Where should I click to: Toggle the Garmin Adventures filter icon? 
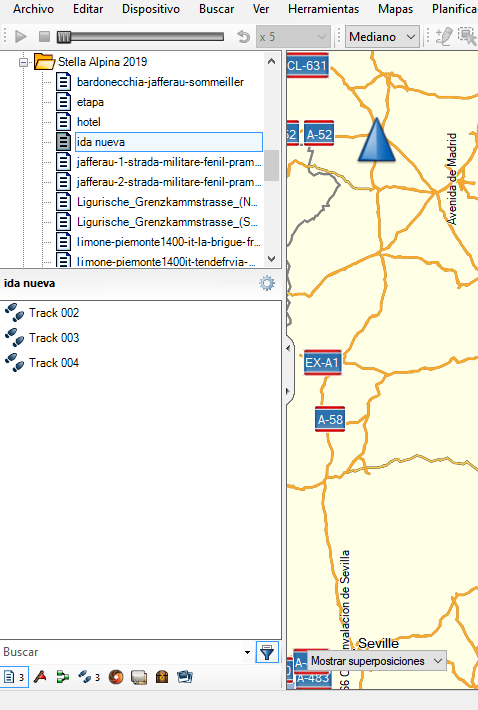tap(116, 677)
